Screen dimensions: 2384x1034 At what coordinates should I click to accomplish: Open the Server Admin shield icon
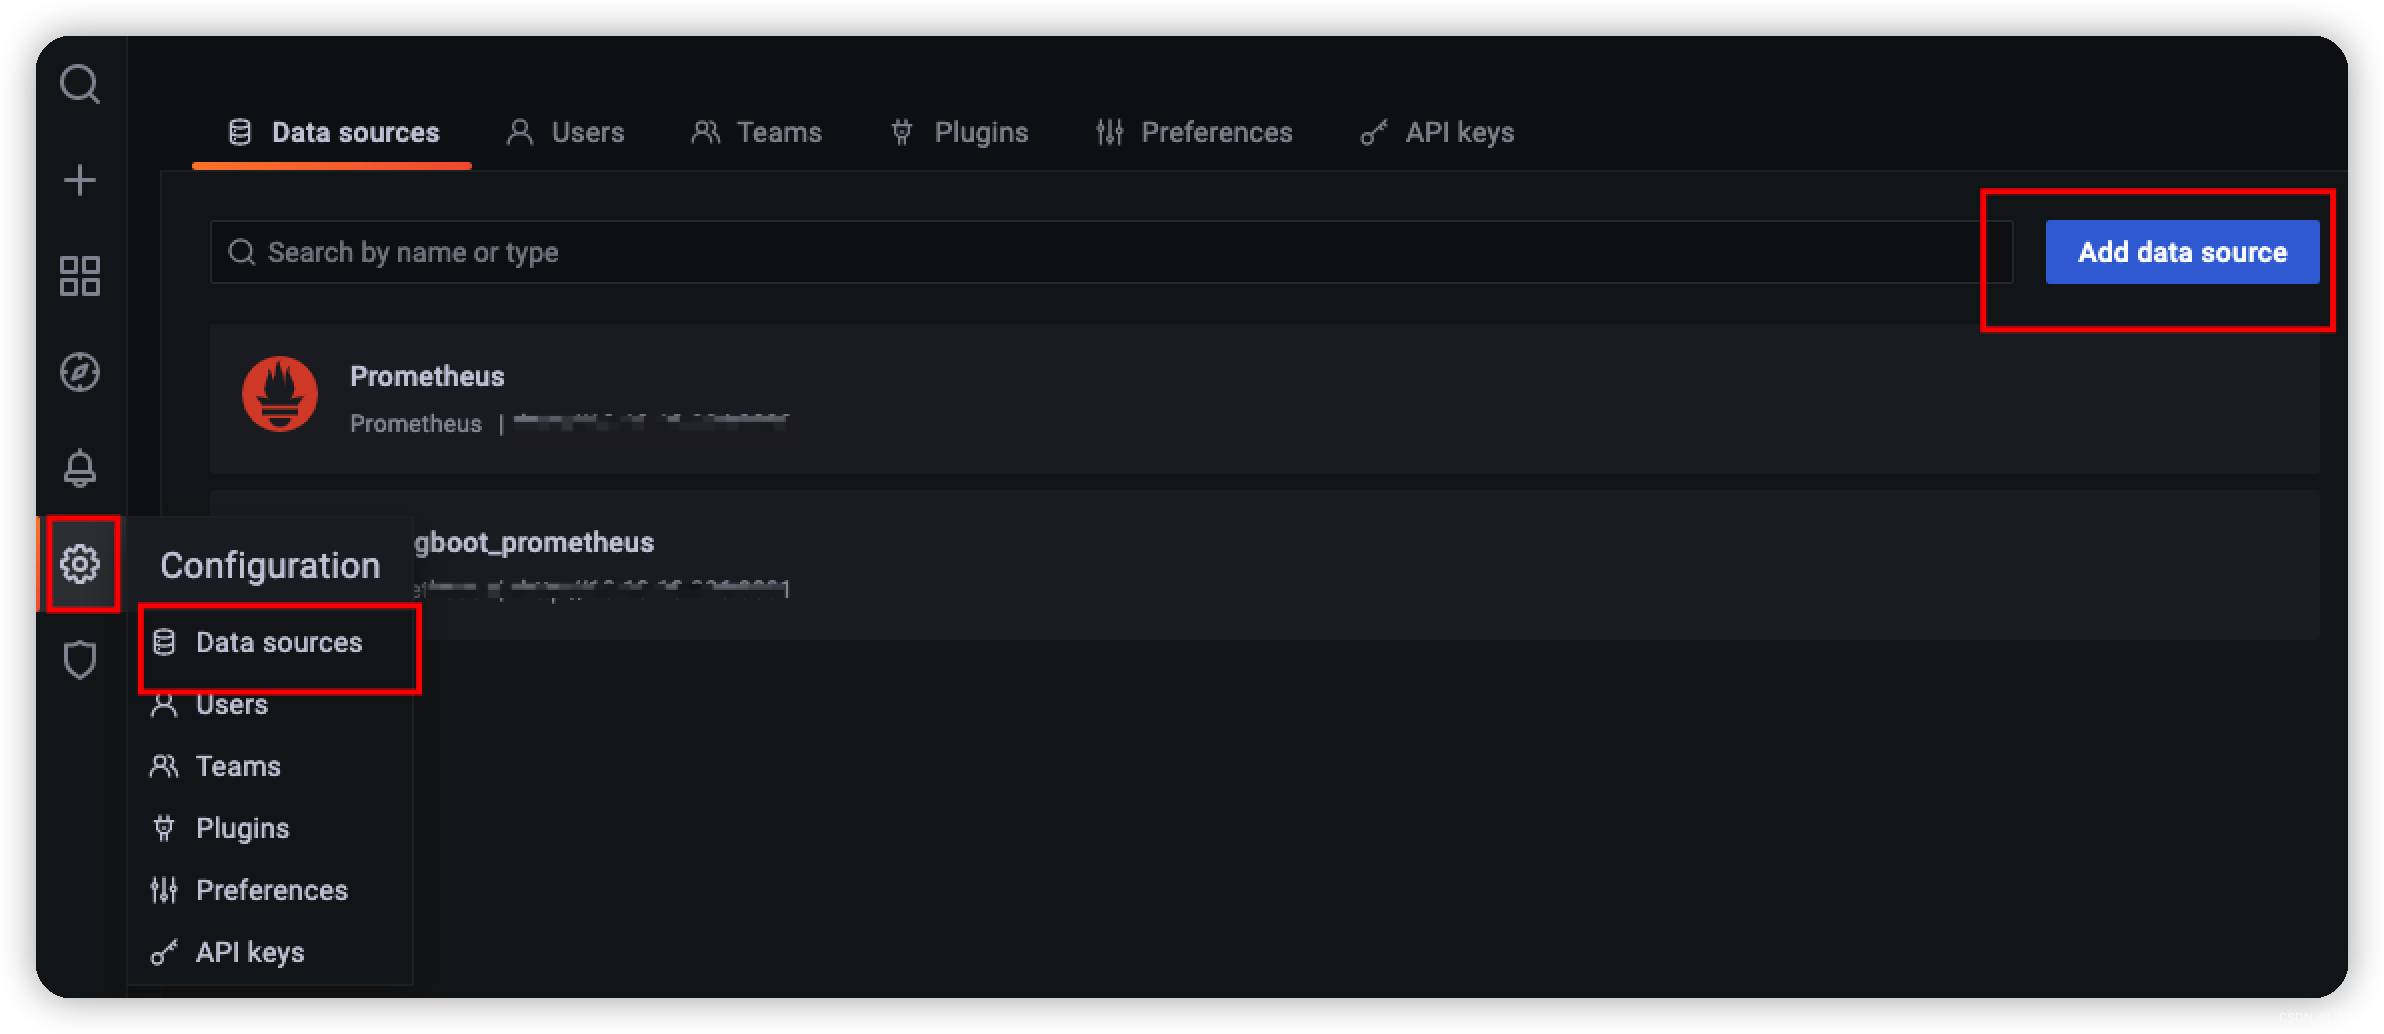(x=80, y=660)
